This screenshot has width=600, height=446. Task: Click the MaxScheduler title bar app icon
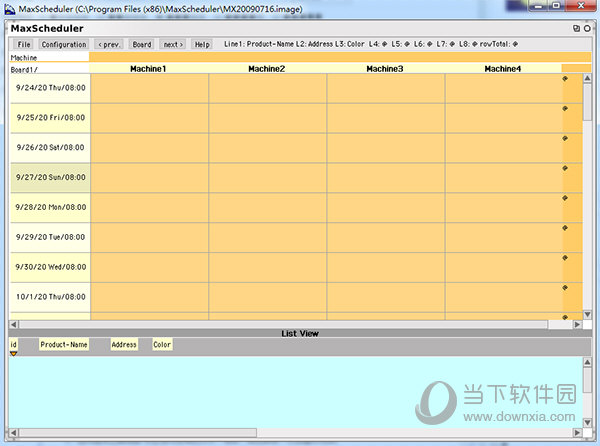click(x=10, y=9)
